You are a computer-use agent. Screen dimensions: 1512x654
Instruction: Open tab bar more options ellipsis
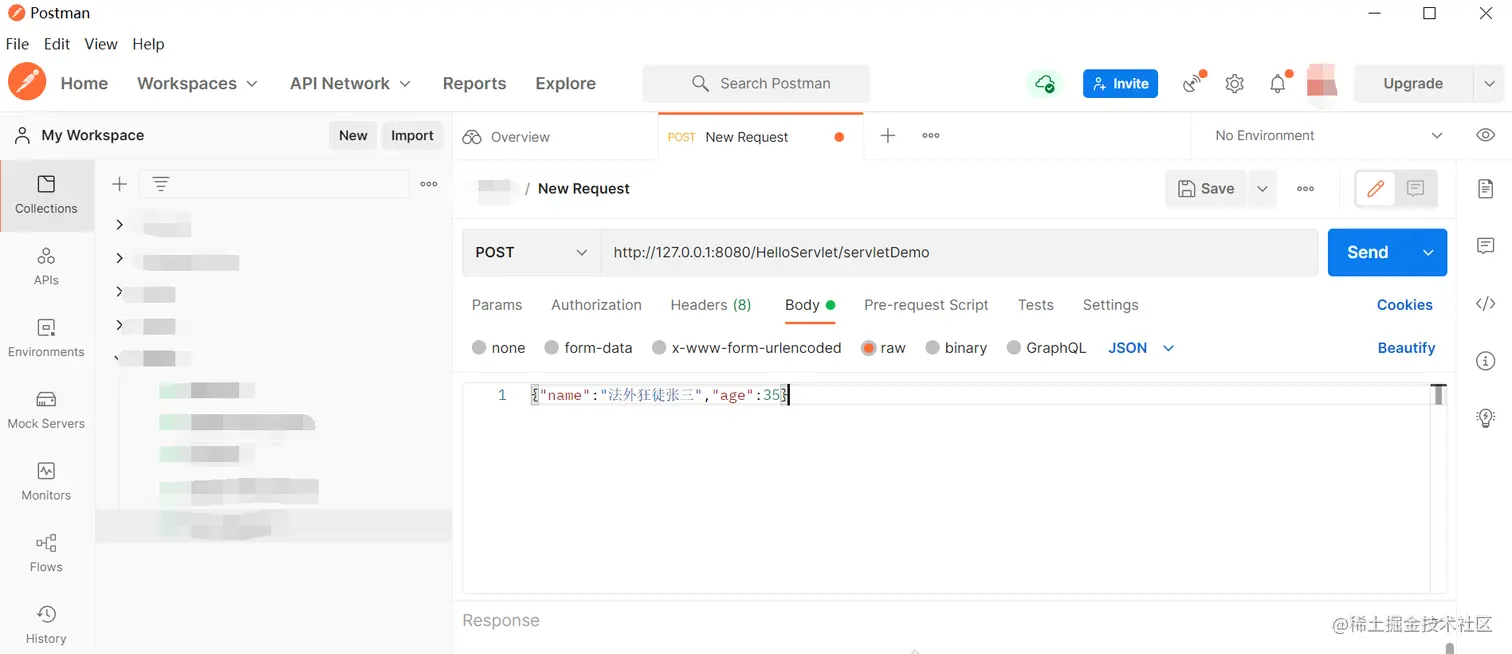[x=931, y=135]
